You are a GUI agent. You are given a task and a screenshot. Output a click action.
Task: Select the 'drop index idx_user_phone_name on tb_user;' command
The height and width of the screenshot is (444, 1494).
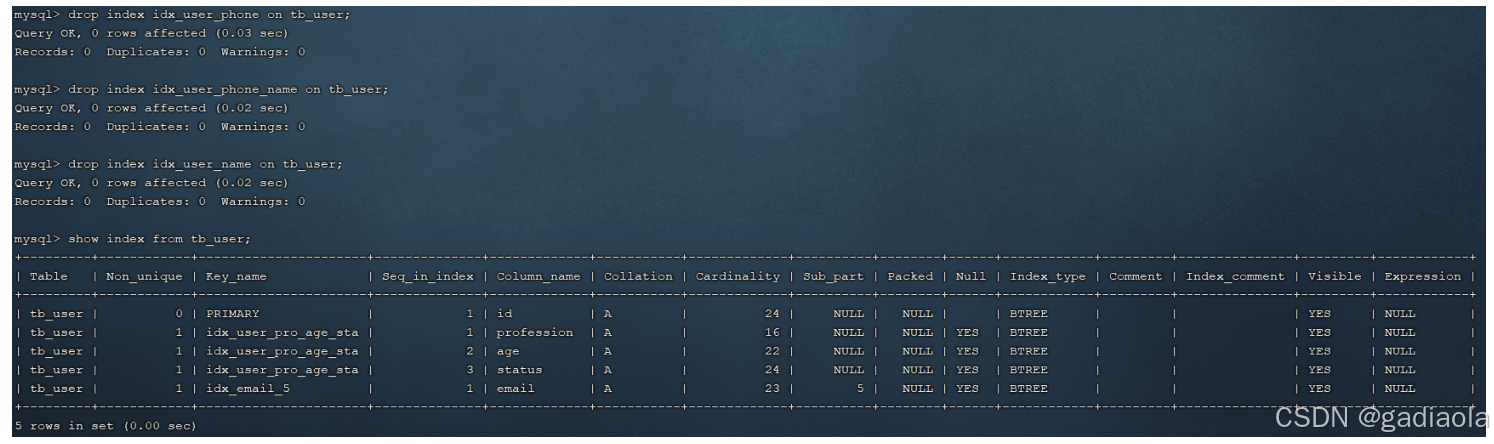click(x=228, y=89)
